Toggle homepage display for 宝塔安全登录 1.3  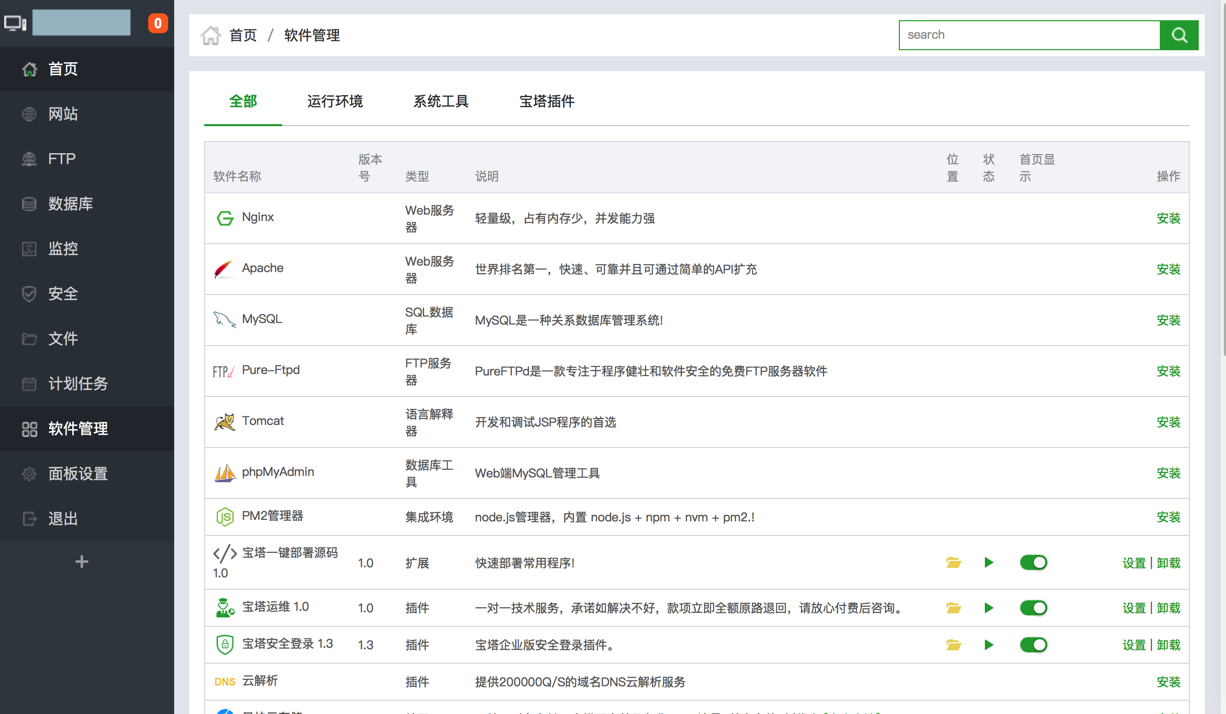point(1033,645)
